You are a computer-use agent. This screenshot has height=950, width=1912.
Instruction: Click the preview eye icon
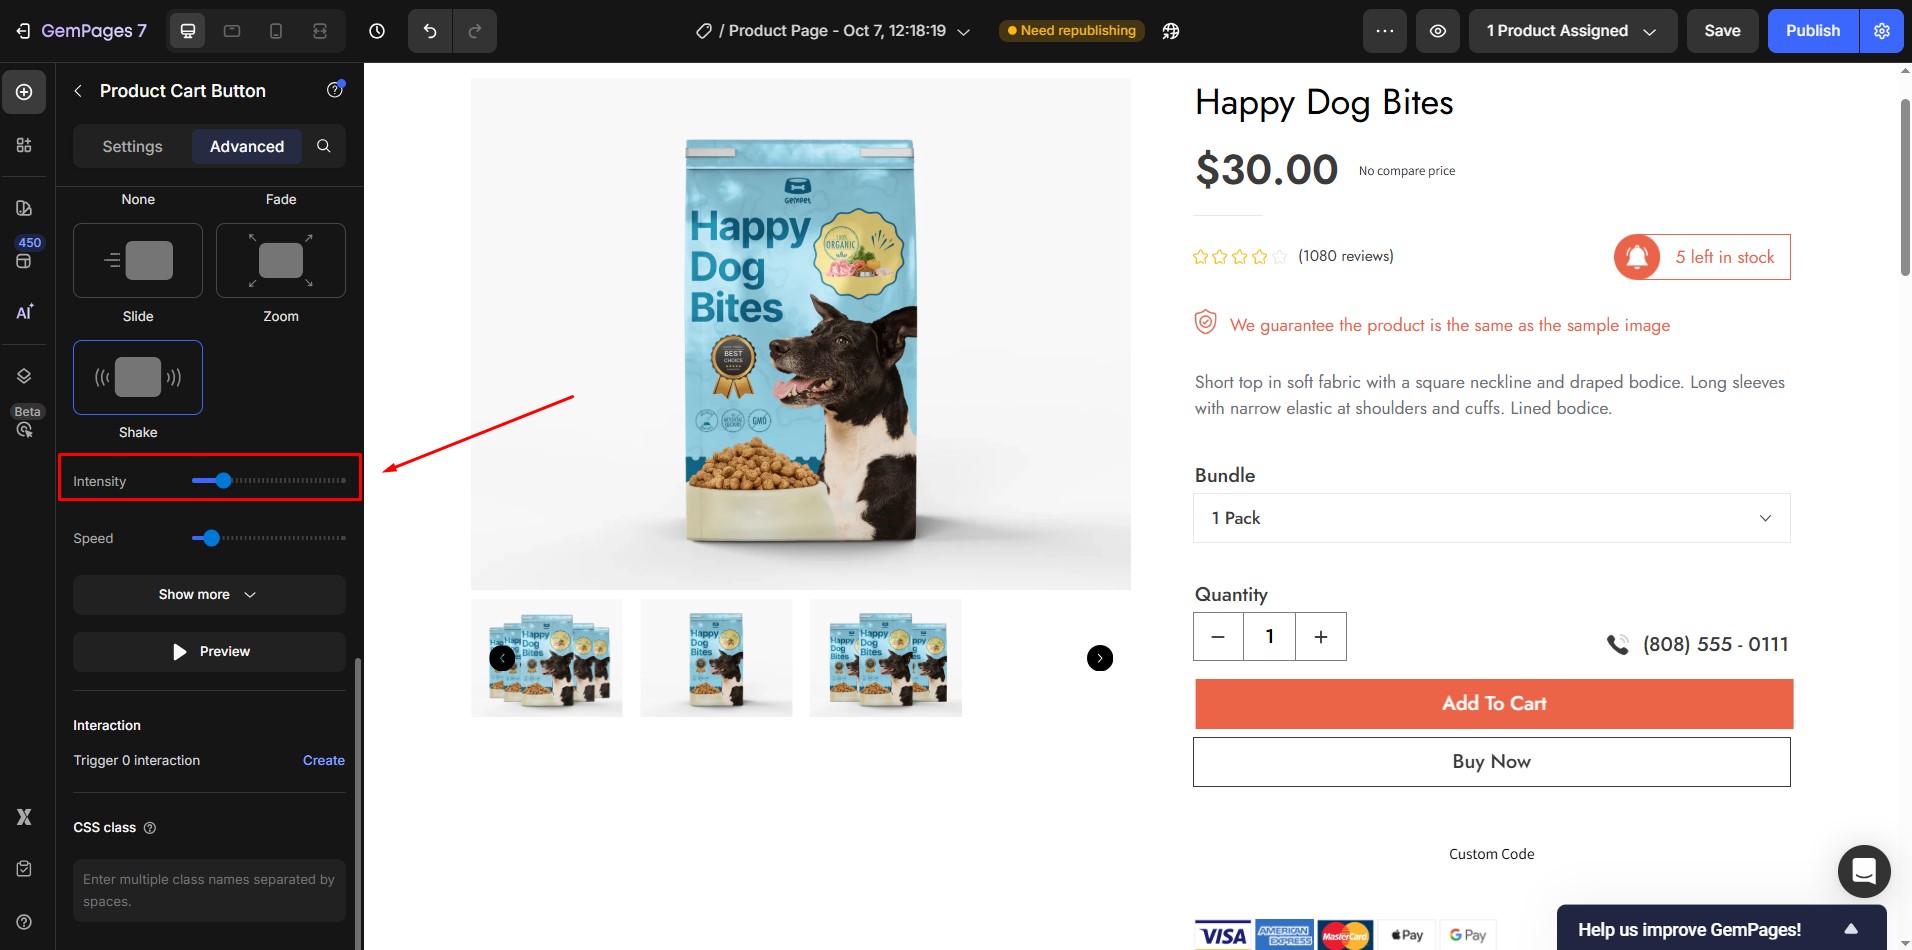click(1437, 31)
